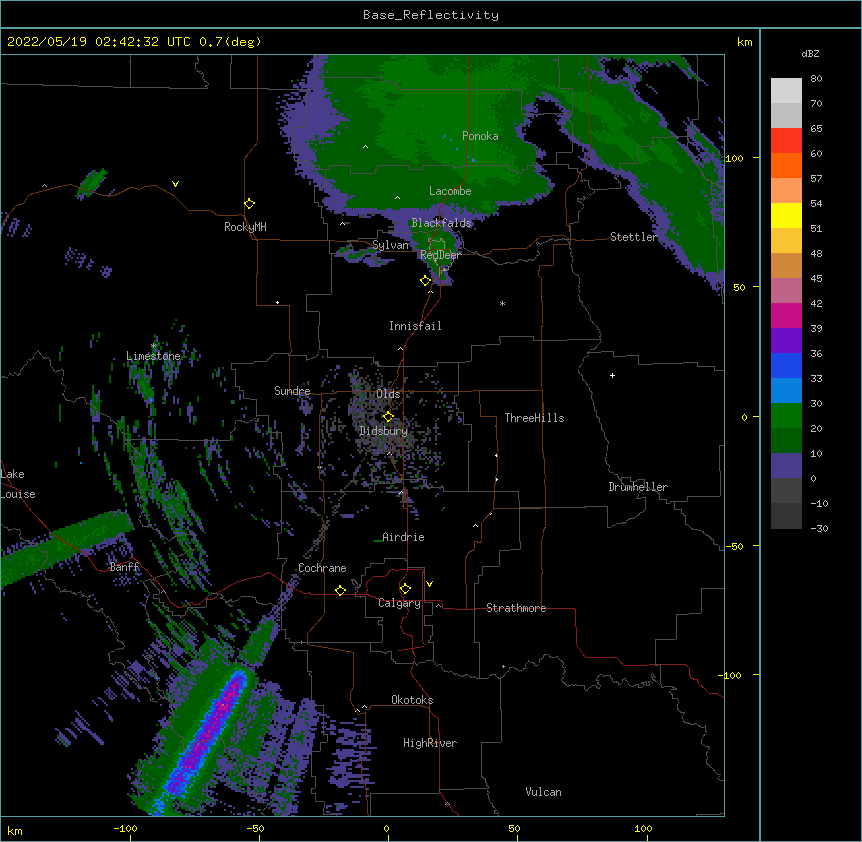Select the Didsbury city label

(x=384, y=431)
